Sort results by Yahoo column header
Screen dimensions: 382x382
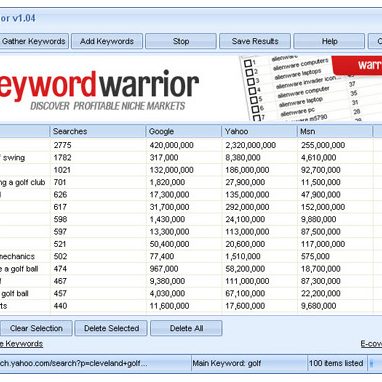[x=259, y=131]
